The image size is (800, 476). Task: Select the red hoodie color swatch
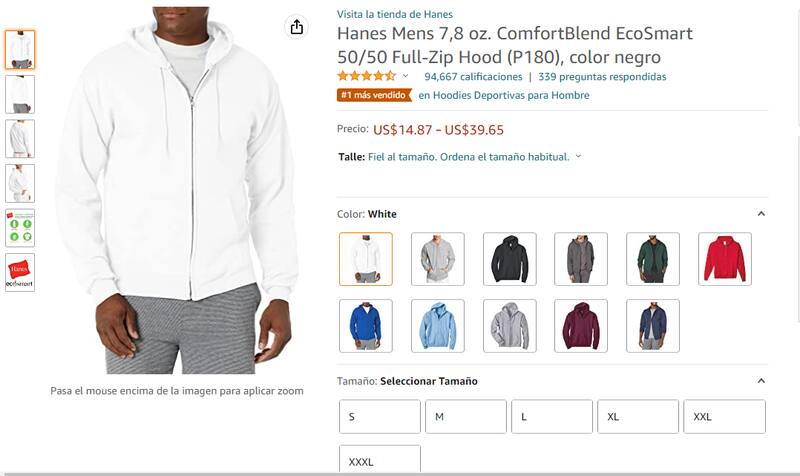tap(724, 259)
